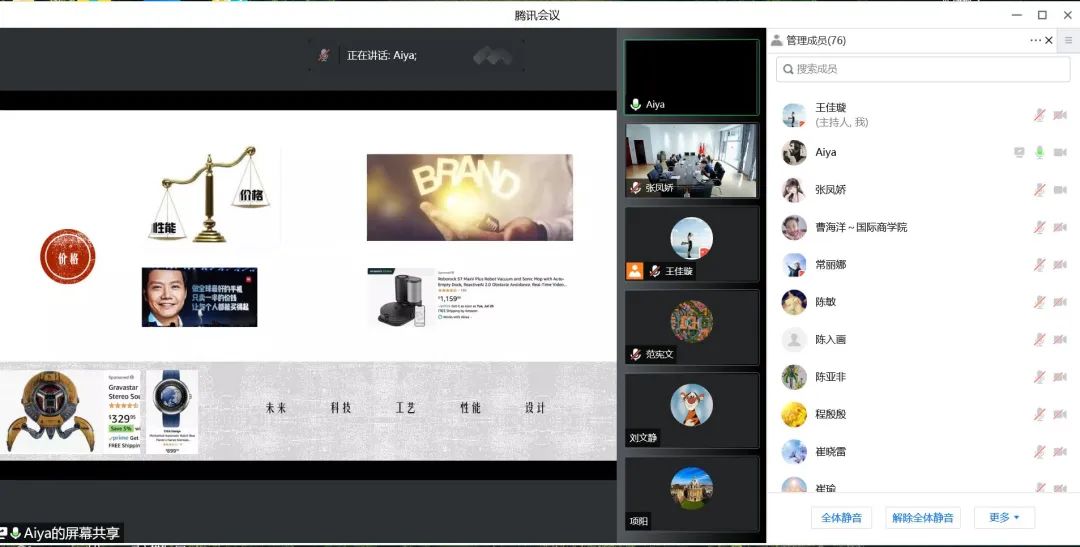Unmute 常丽娜's microphone icon

click(1039, 265)
